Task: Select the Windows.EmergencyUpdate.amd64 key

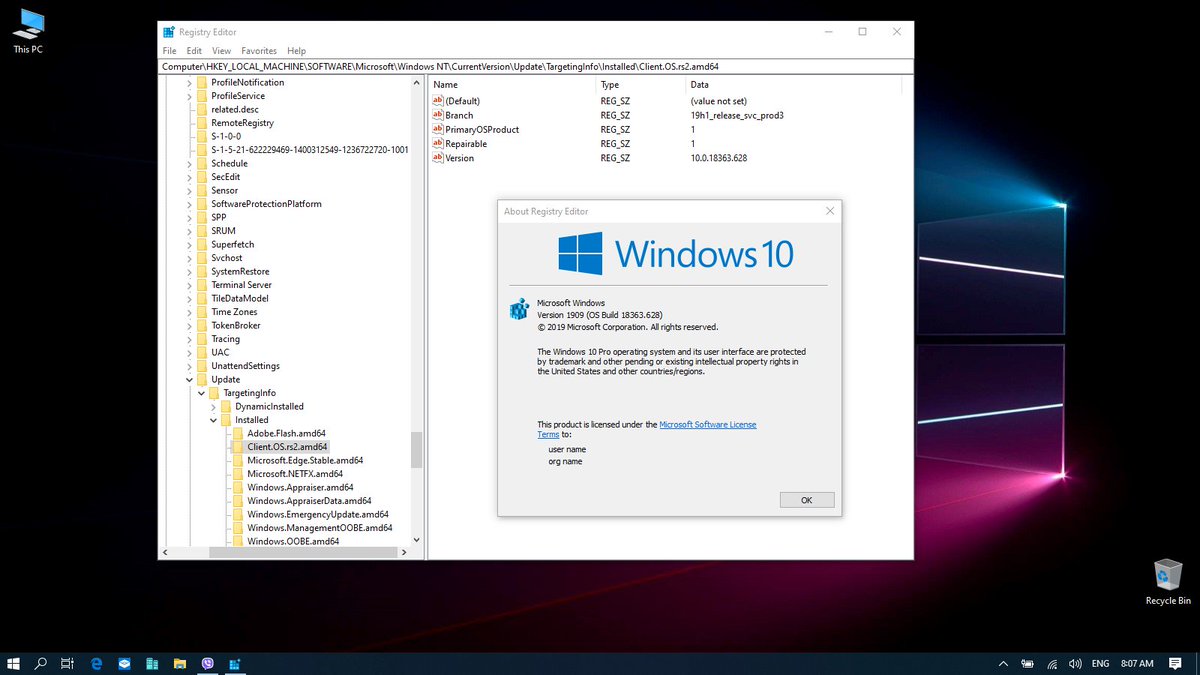Action: (x=317, y=515)
